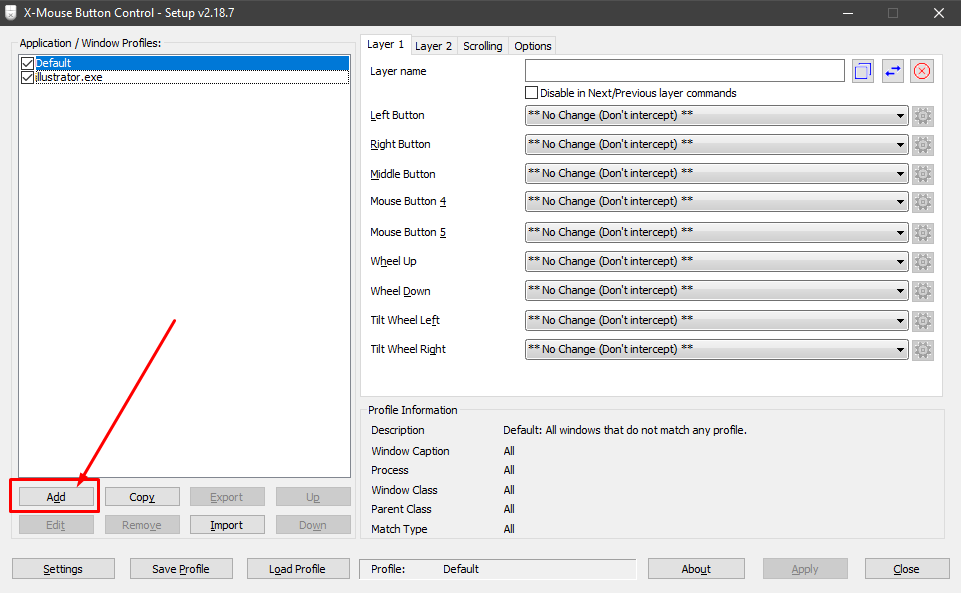The height and width of the screenshot is (593, 961).
Task: Open Wheel Up advanced settings gear
Action: pyautogui.click(x=921, y=261)
